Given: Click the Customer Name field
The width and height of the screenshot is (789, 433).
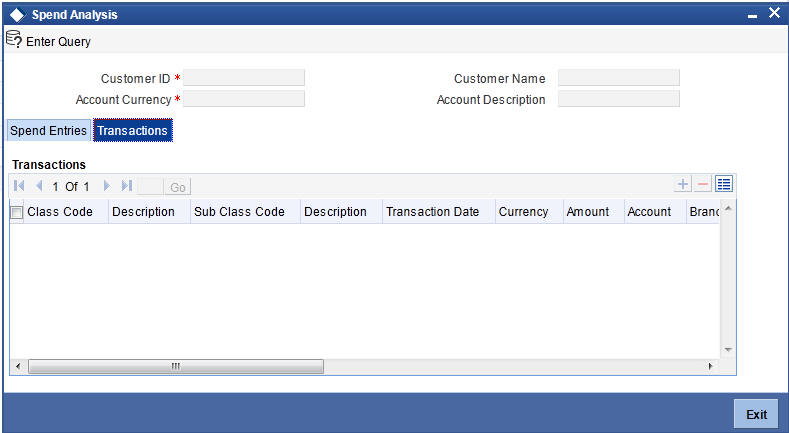Looking at the screenshot, I should point(619,78).
